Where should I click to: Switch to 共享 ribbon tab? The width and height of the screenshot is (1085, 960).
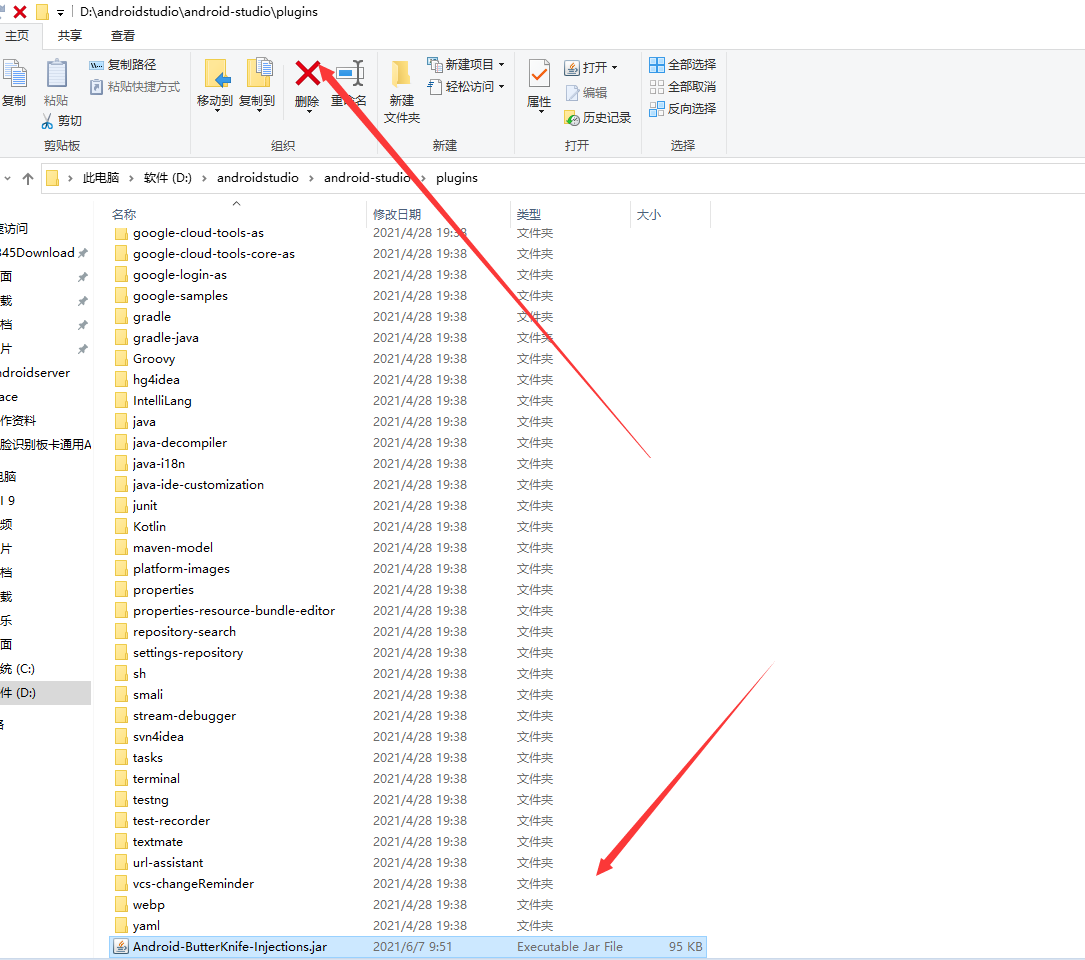point(70,36)
